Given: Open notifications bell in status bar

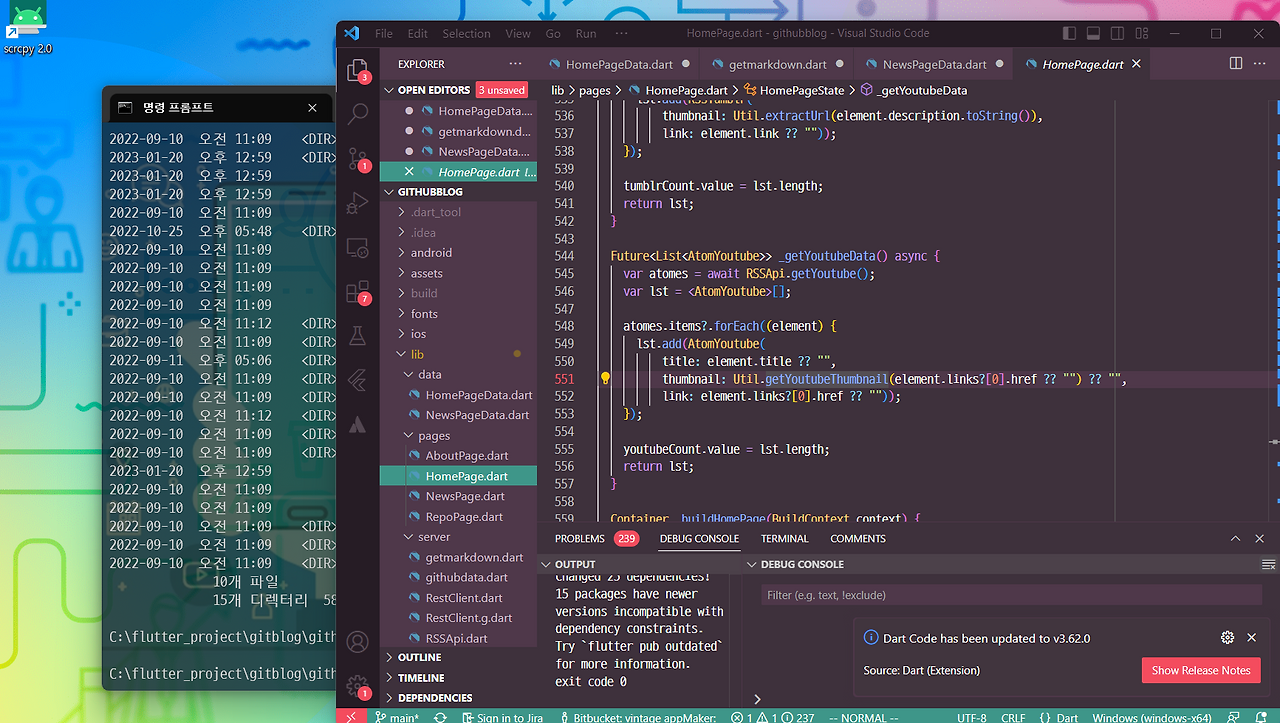Looking at the screenshot, I should 1263,717.
